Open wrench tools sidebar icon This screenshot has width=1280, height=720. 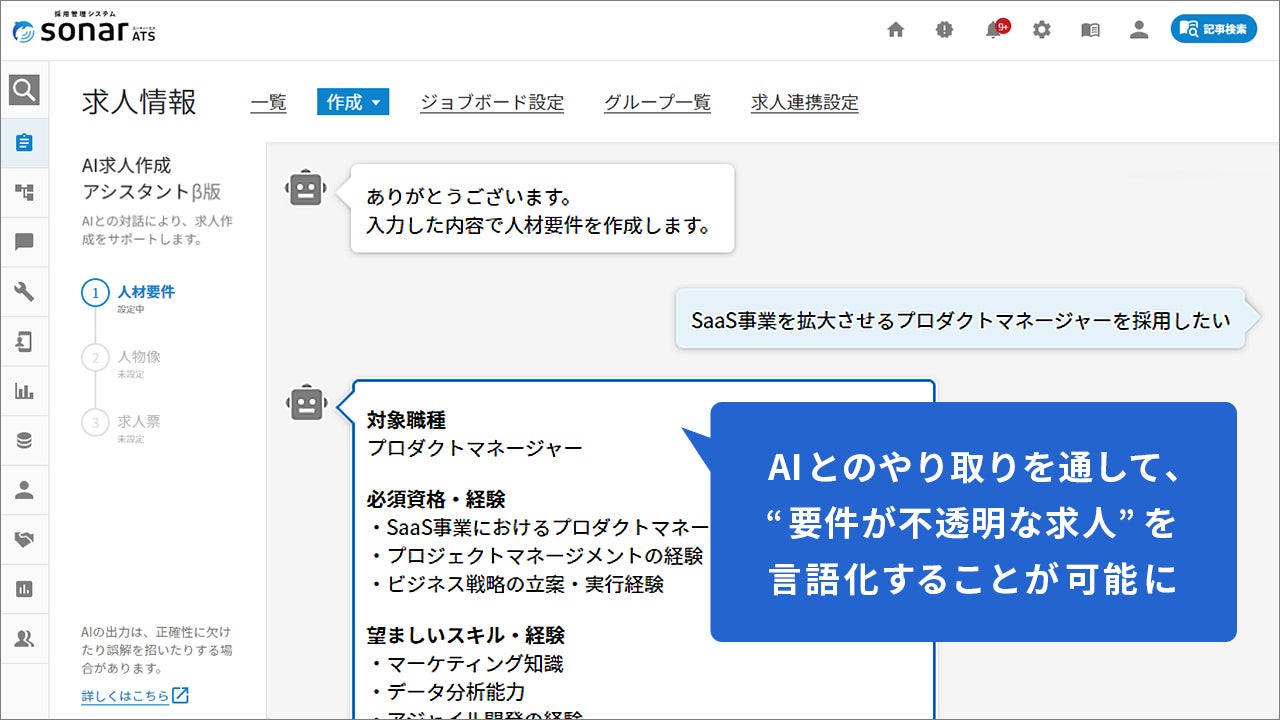click(24, 292)
